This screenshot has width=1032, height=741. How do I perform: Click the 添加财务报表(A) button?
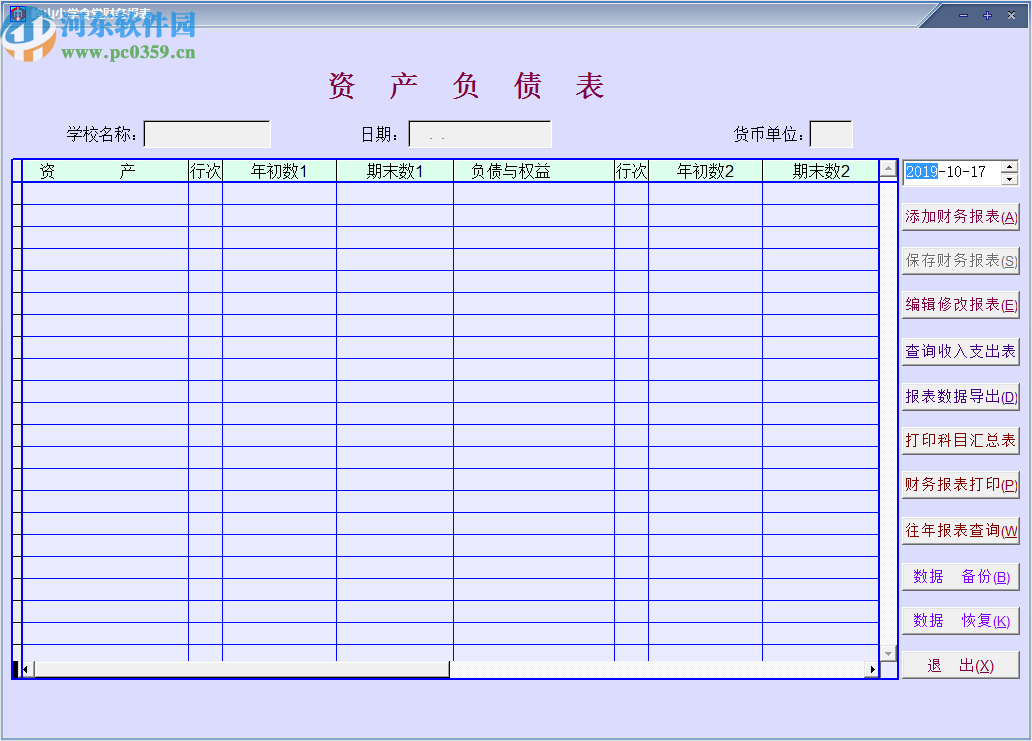point(960,216)
